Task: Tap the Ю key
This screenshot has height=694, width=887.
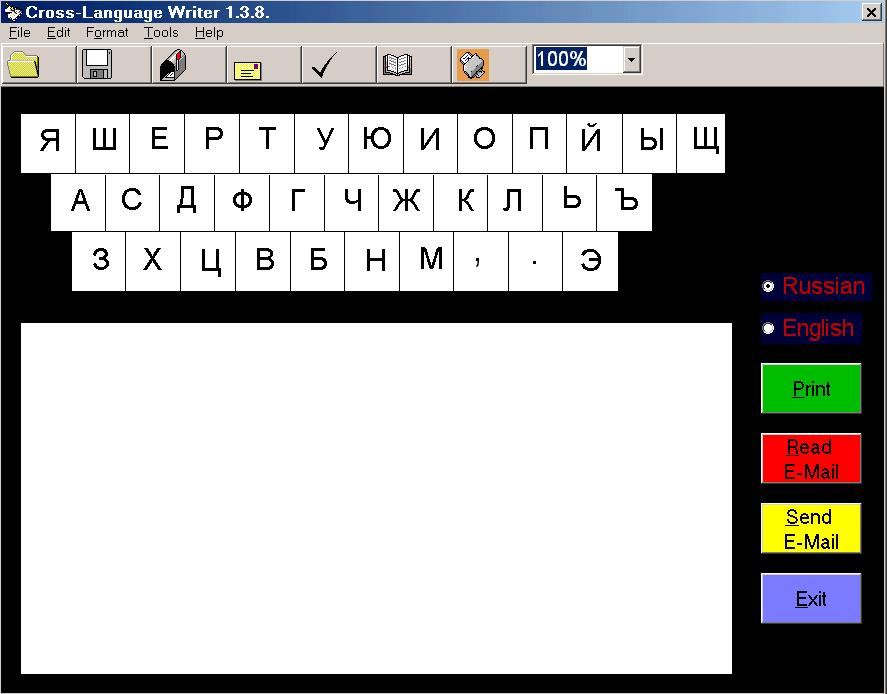Action: click(x=376, y=143)
